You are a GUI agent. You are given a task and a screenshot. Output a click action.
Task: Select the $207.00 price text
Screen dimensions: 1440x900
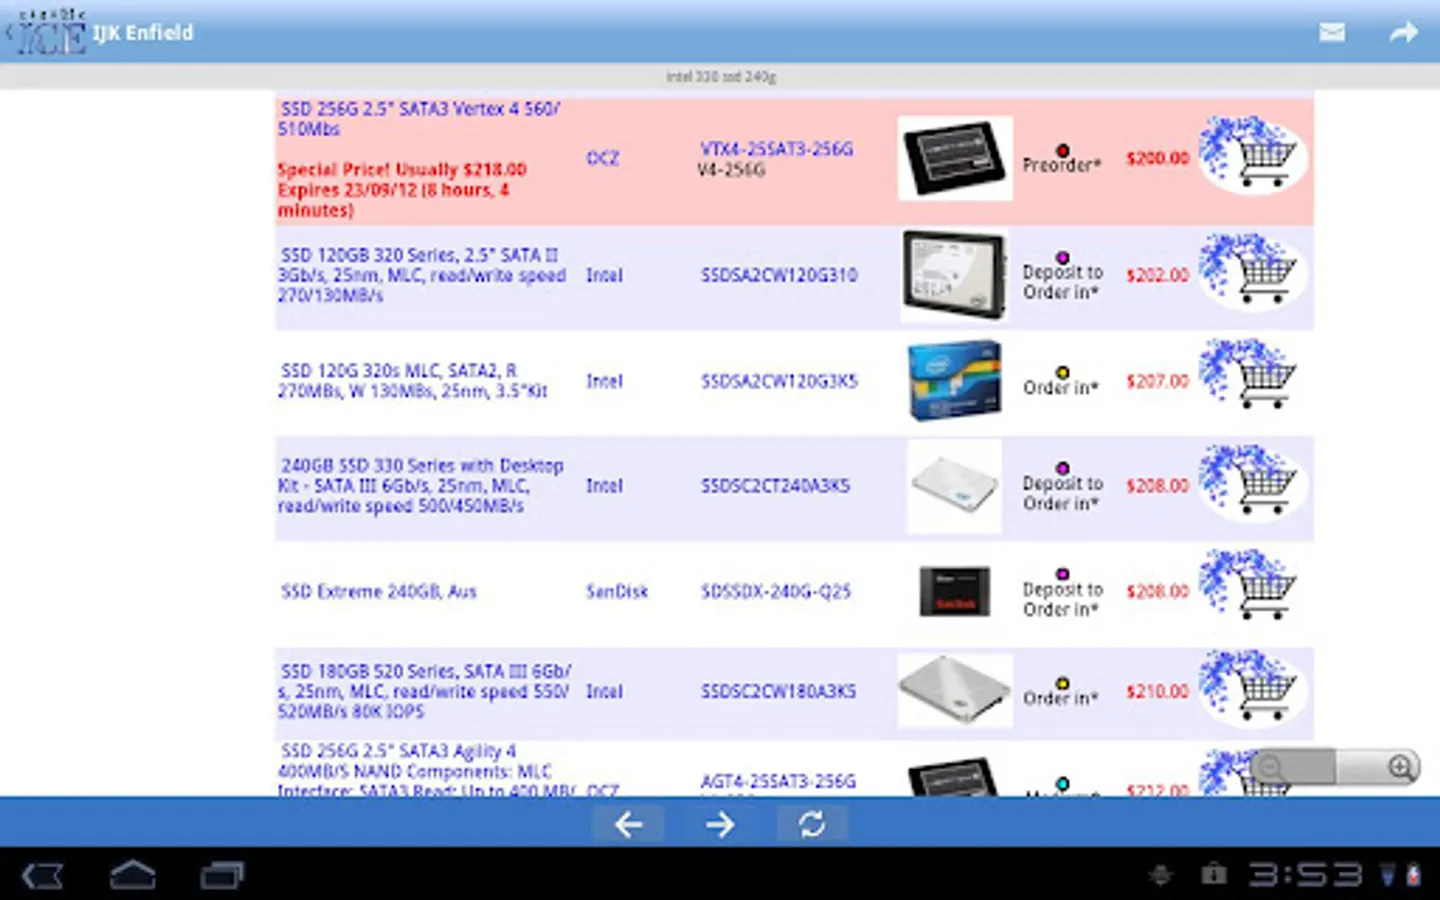(1157, 381)
